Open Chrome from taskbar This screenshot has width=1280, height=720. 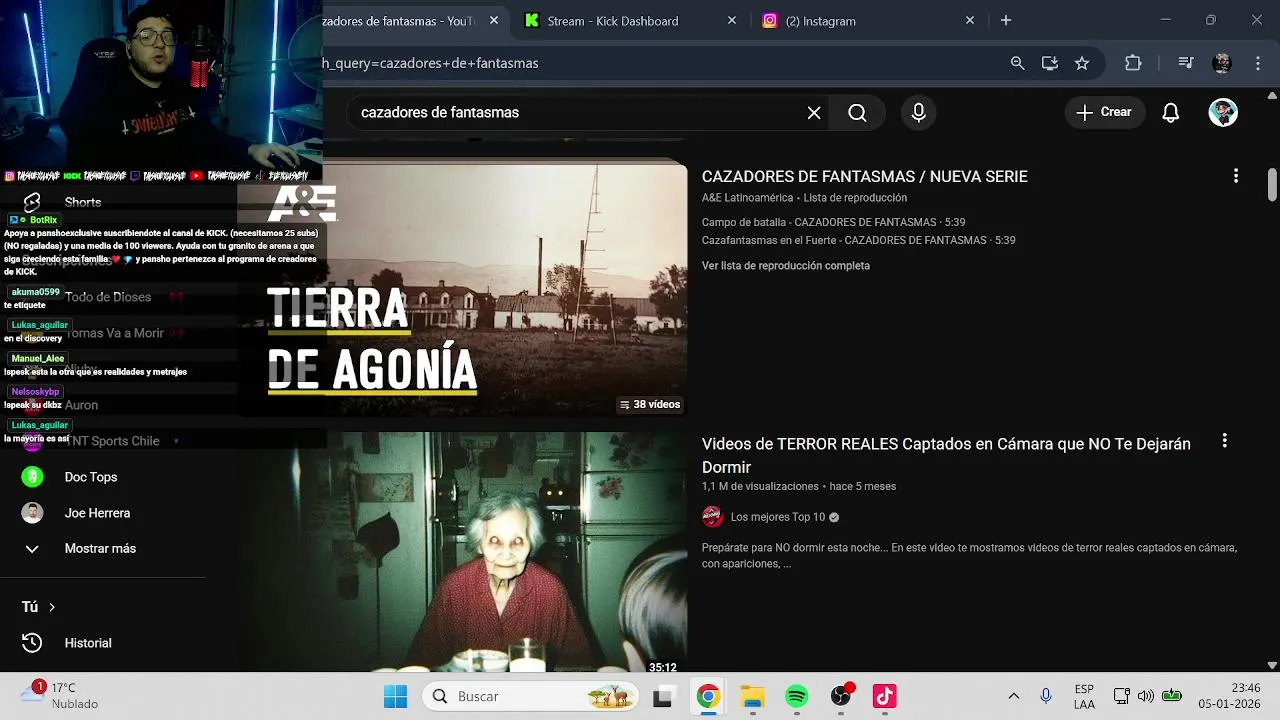(708, 696)
